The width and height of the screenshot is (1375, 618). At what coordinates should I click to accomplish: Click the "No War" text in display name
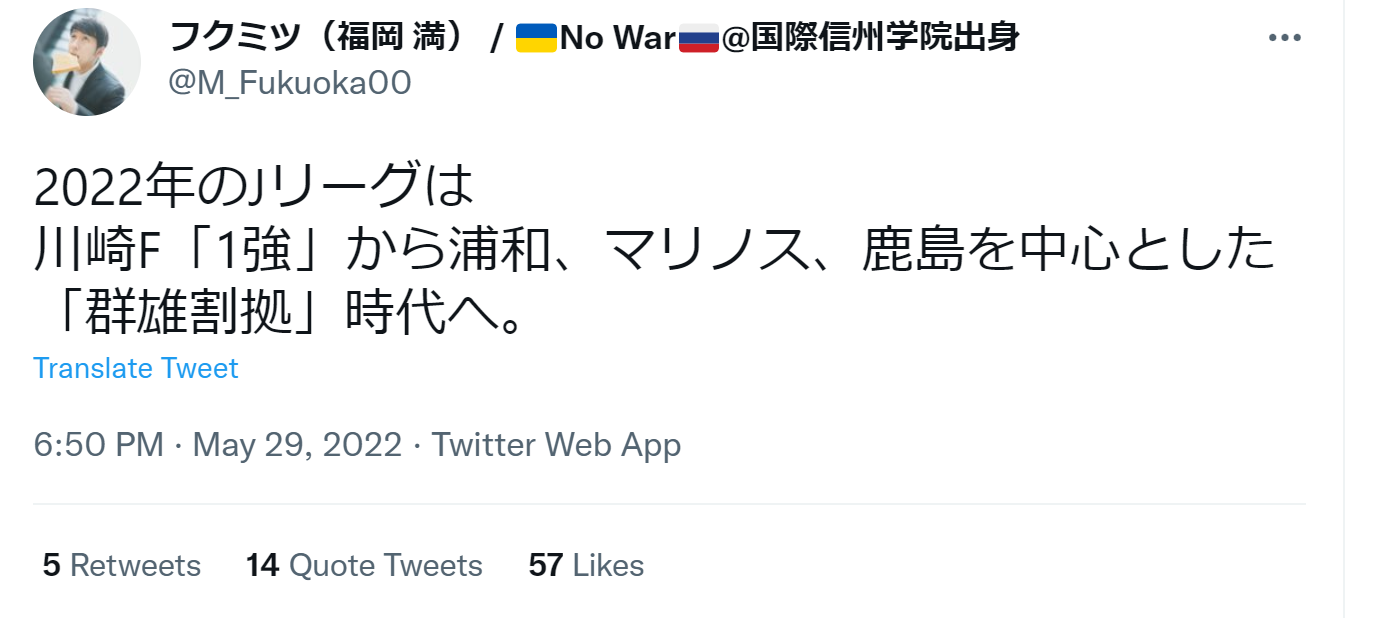point(618,38)
